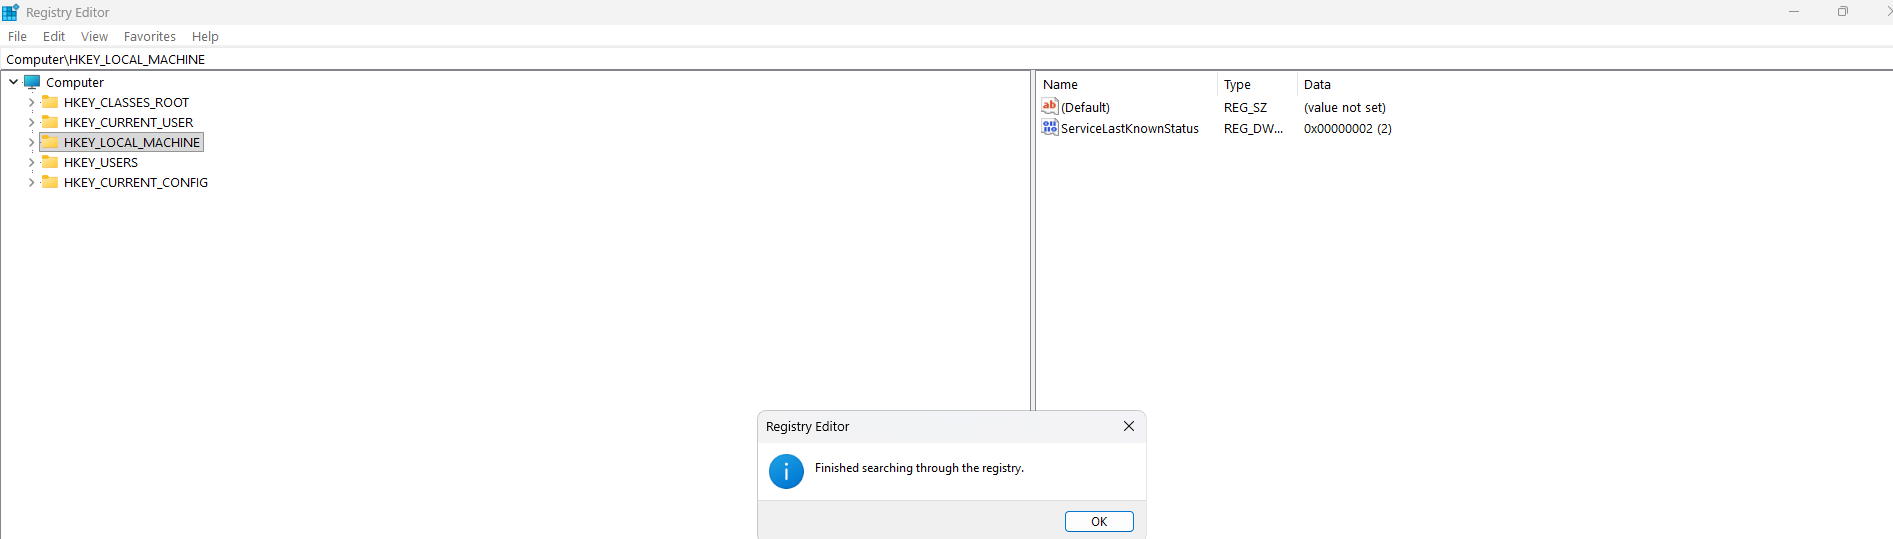Click the Data column header
Image resolution: width=1893 pixels, height=539 pixels.
coord(1594,84)
